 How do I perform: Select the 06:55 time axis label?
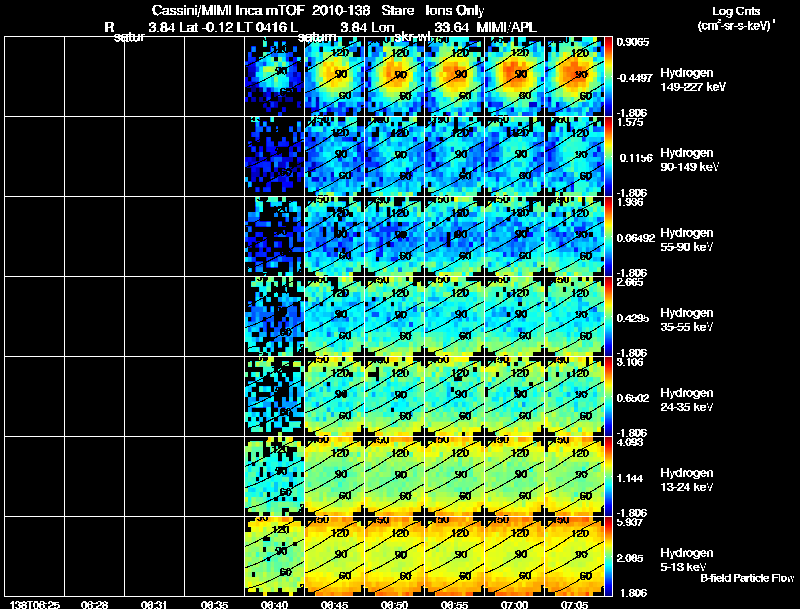[454, 605]
